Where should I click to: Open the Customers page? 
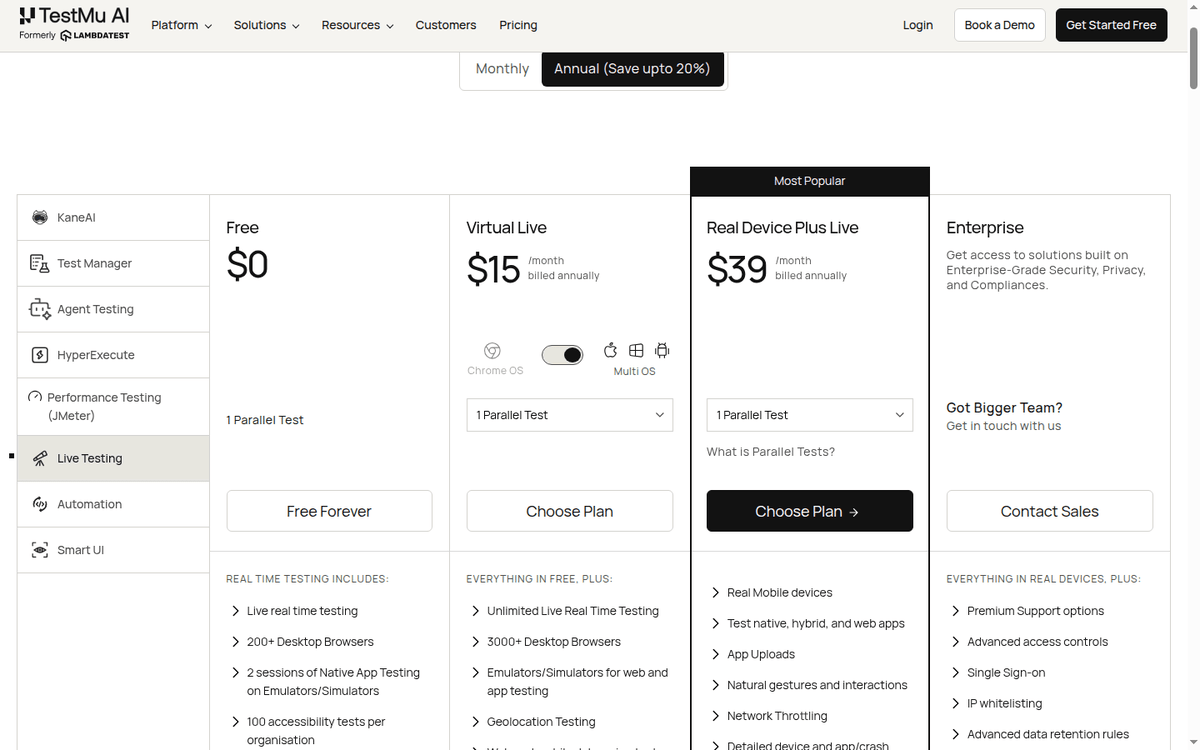click(446, 25)
